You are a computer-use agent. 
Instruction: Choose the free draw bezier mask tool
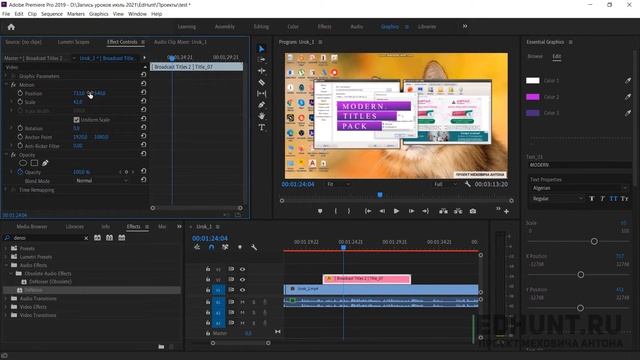tap(45, 163)
